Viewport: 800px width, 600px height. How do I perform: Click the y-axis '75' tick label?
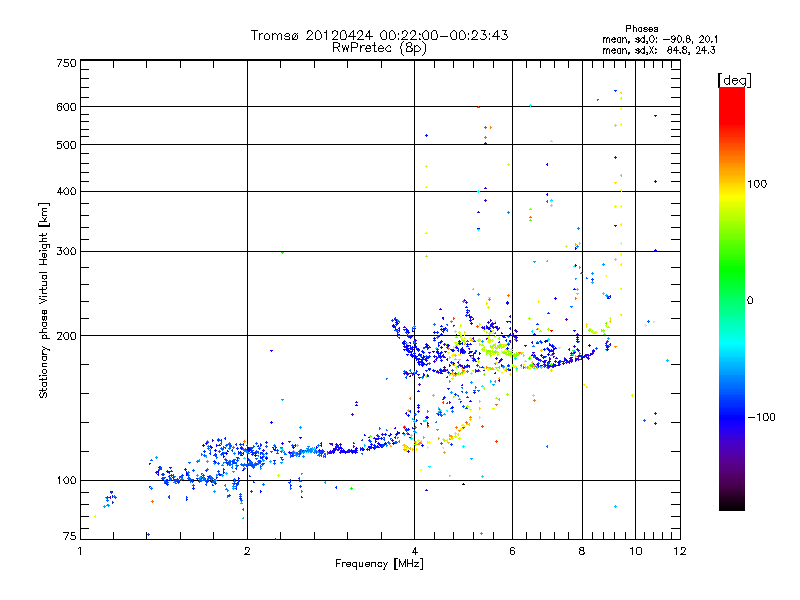click(x=70, y=536)
